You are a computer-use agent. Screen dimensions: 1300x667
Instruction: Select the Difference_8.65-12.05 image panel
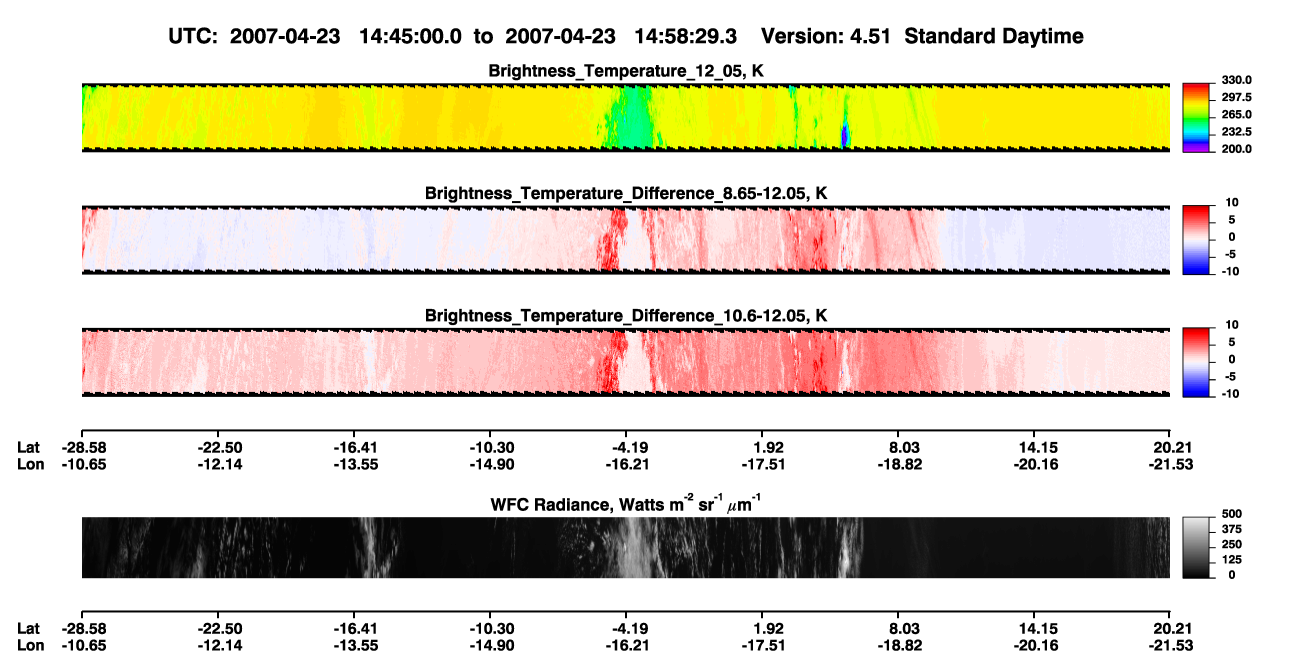click(625, 239)
